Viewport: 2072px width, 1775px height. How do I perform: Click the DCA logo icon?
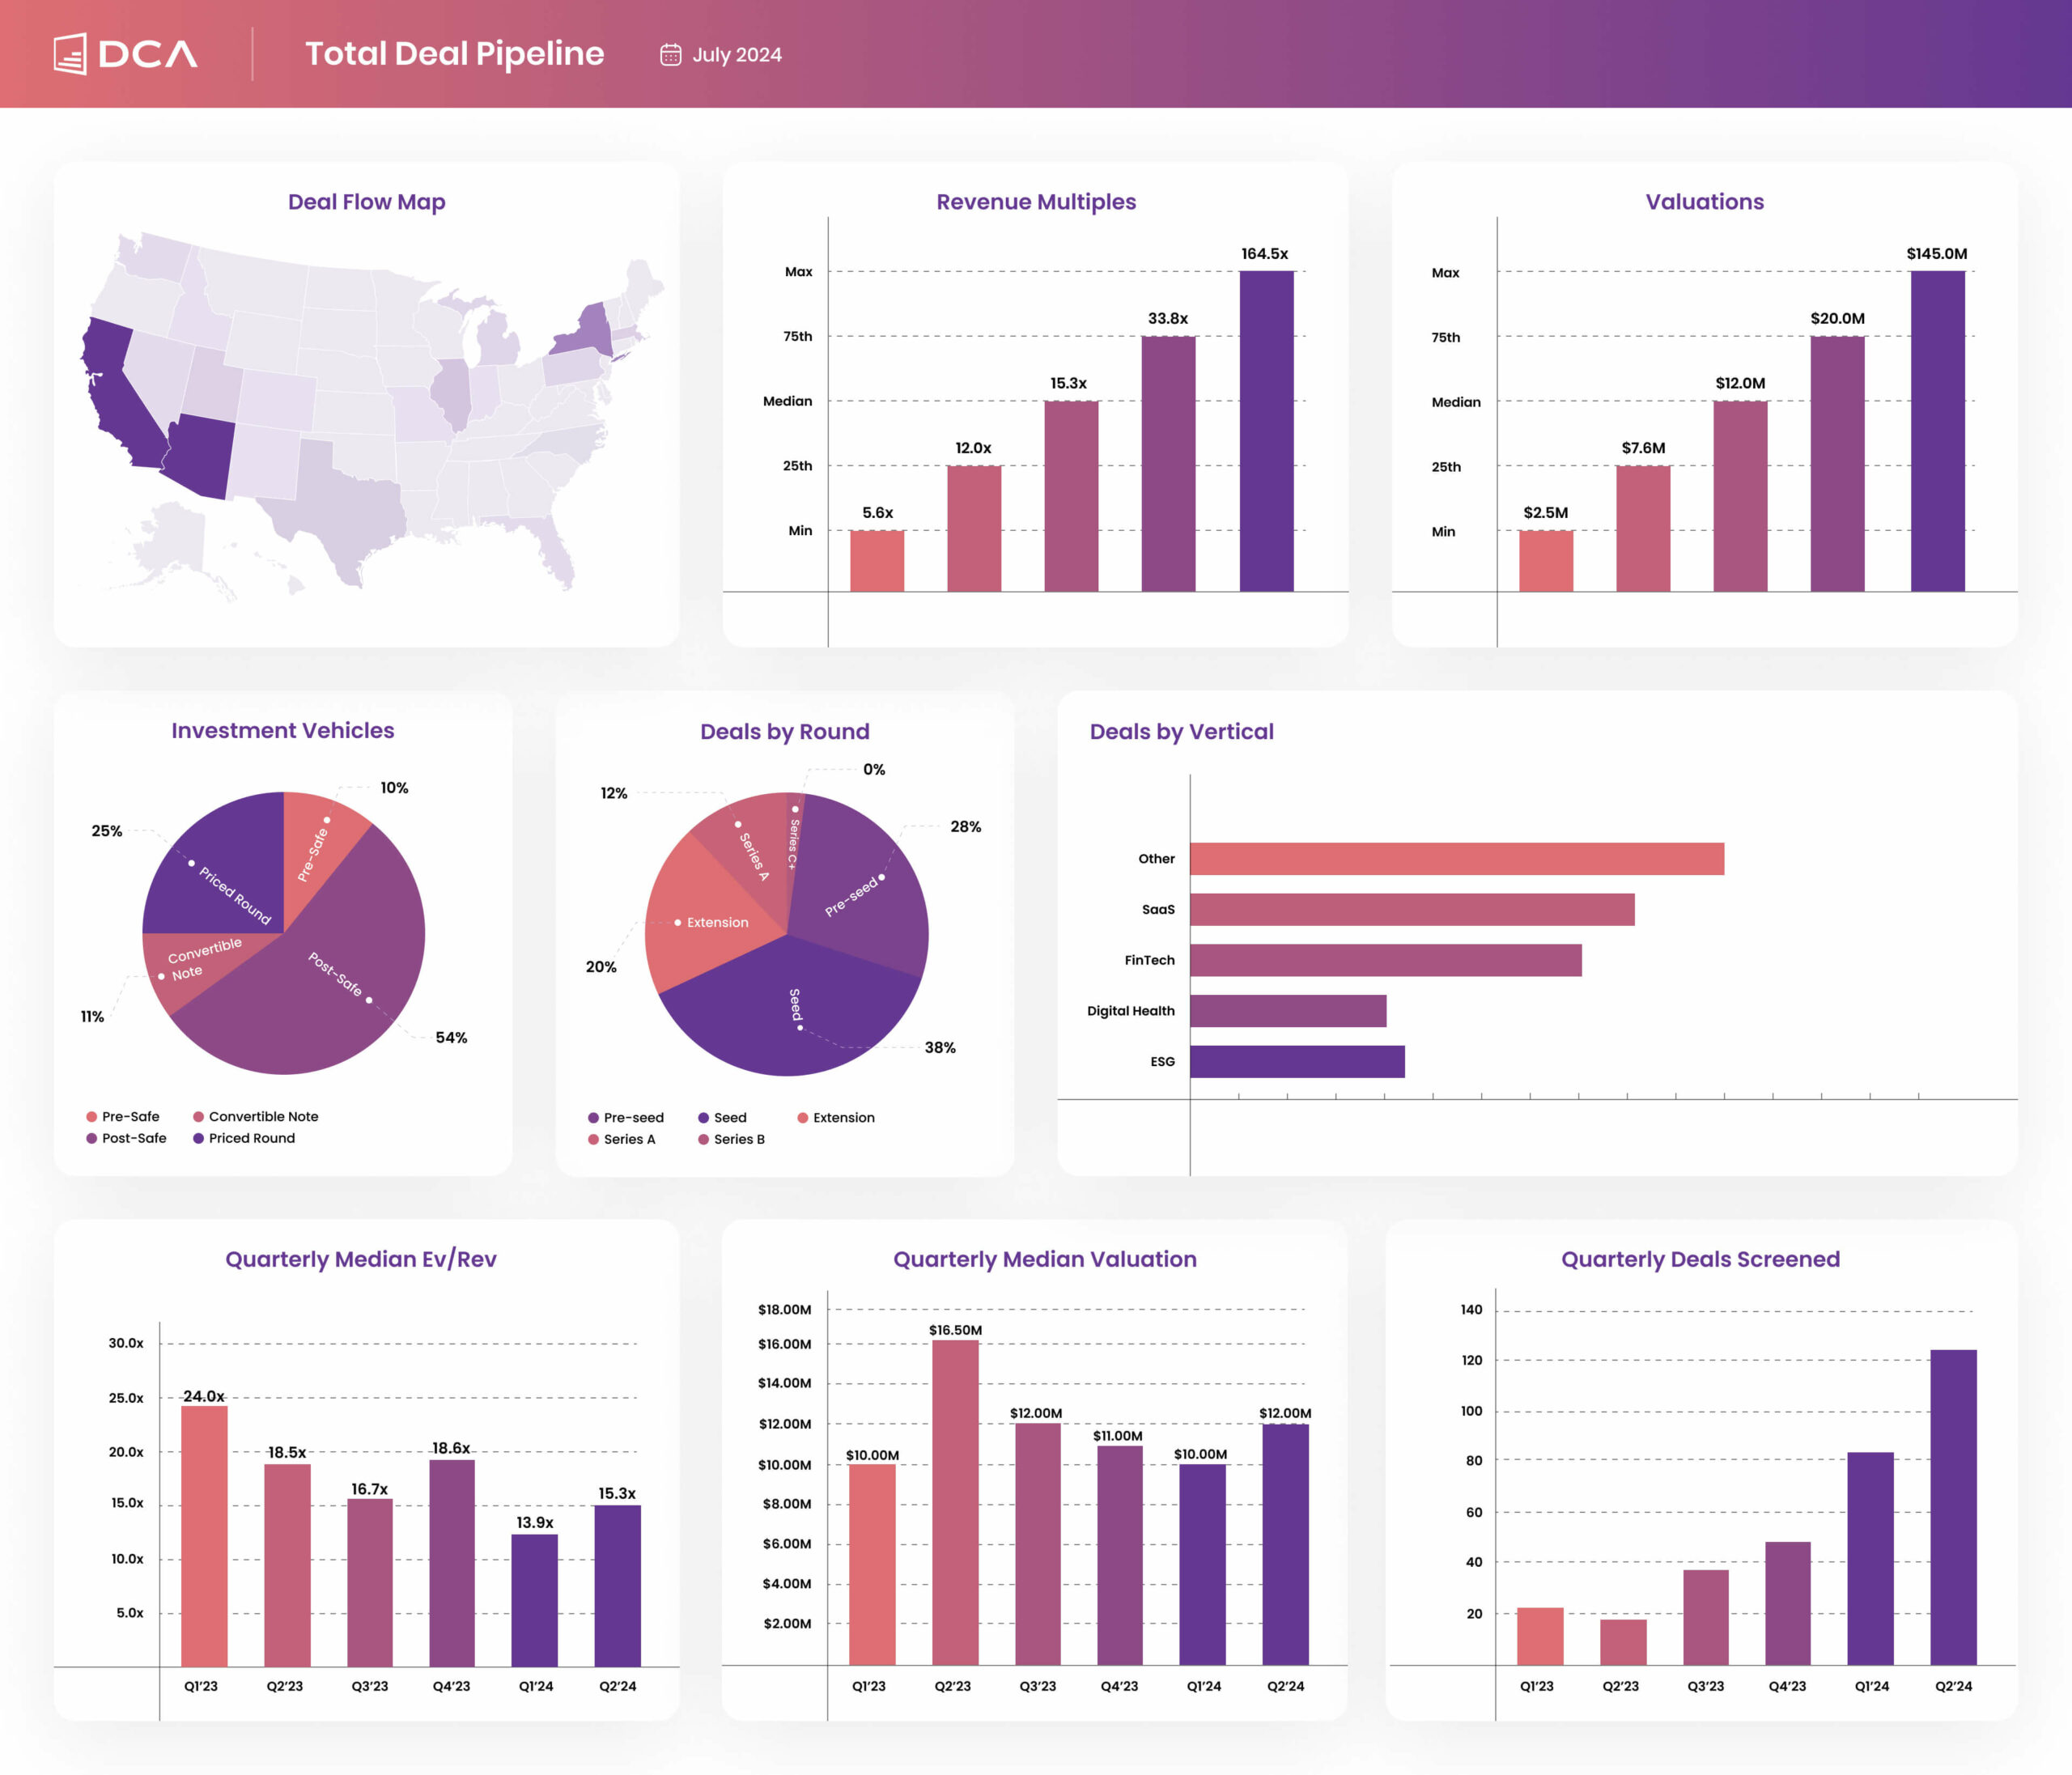pos(71,54)
